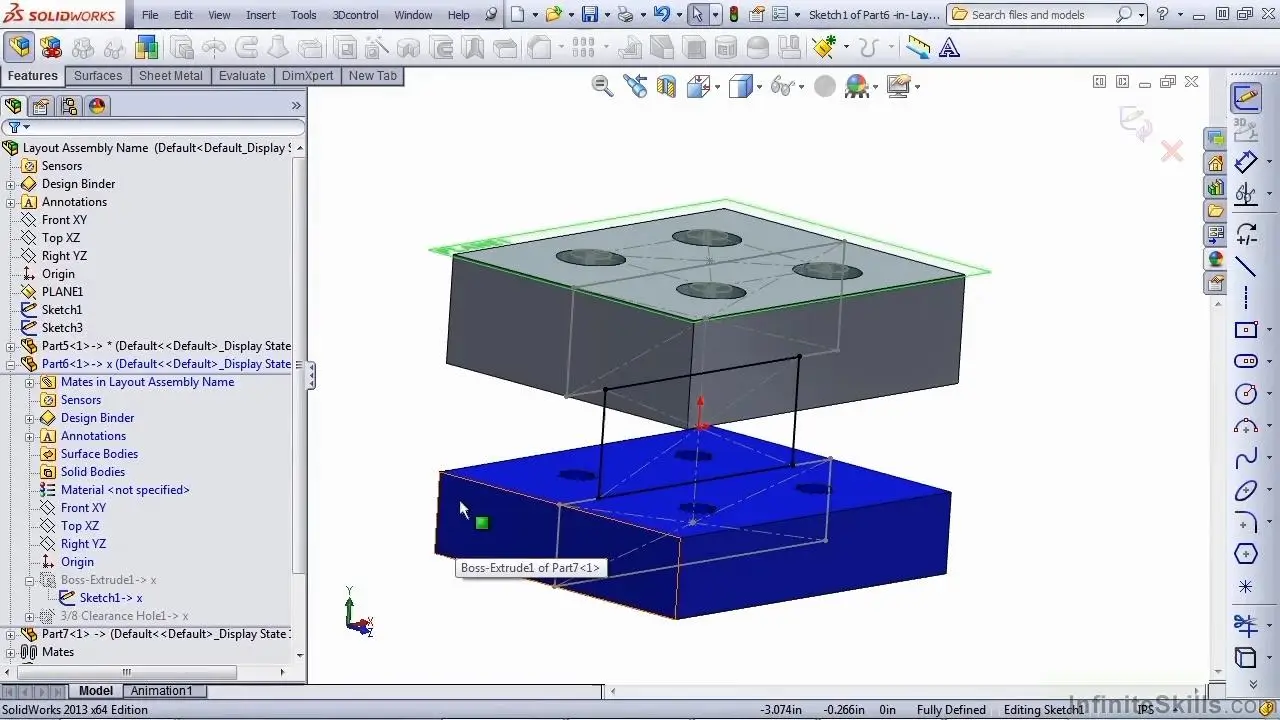The height and width of the screenshot is (720, 1280).
Task: Expand the Part5<1> tree node
Action: (x=10, y=346)
